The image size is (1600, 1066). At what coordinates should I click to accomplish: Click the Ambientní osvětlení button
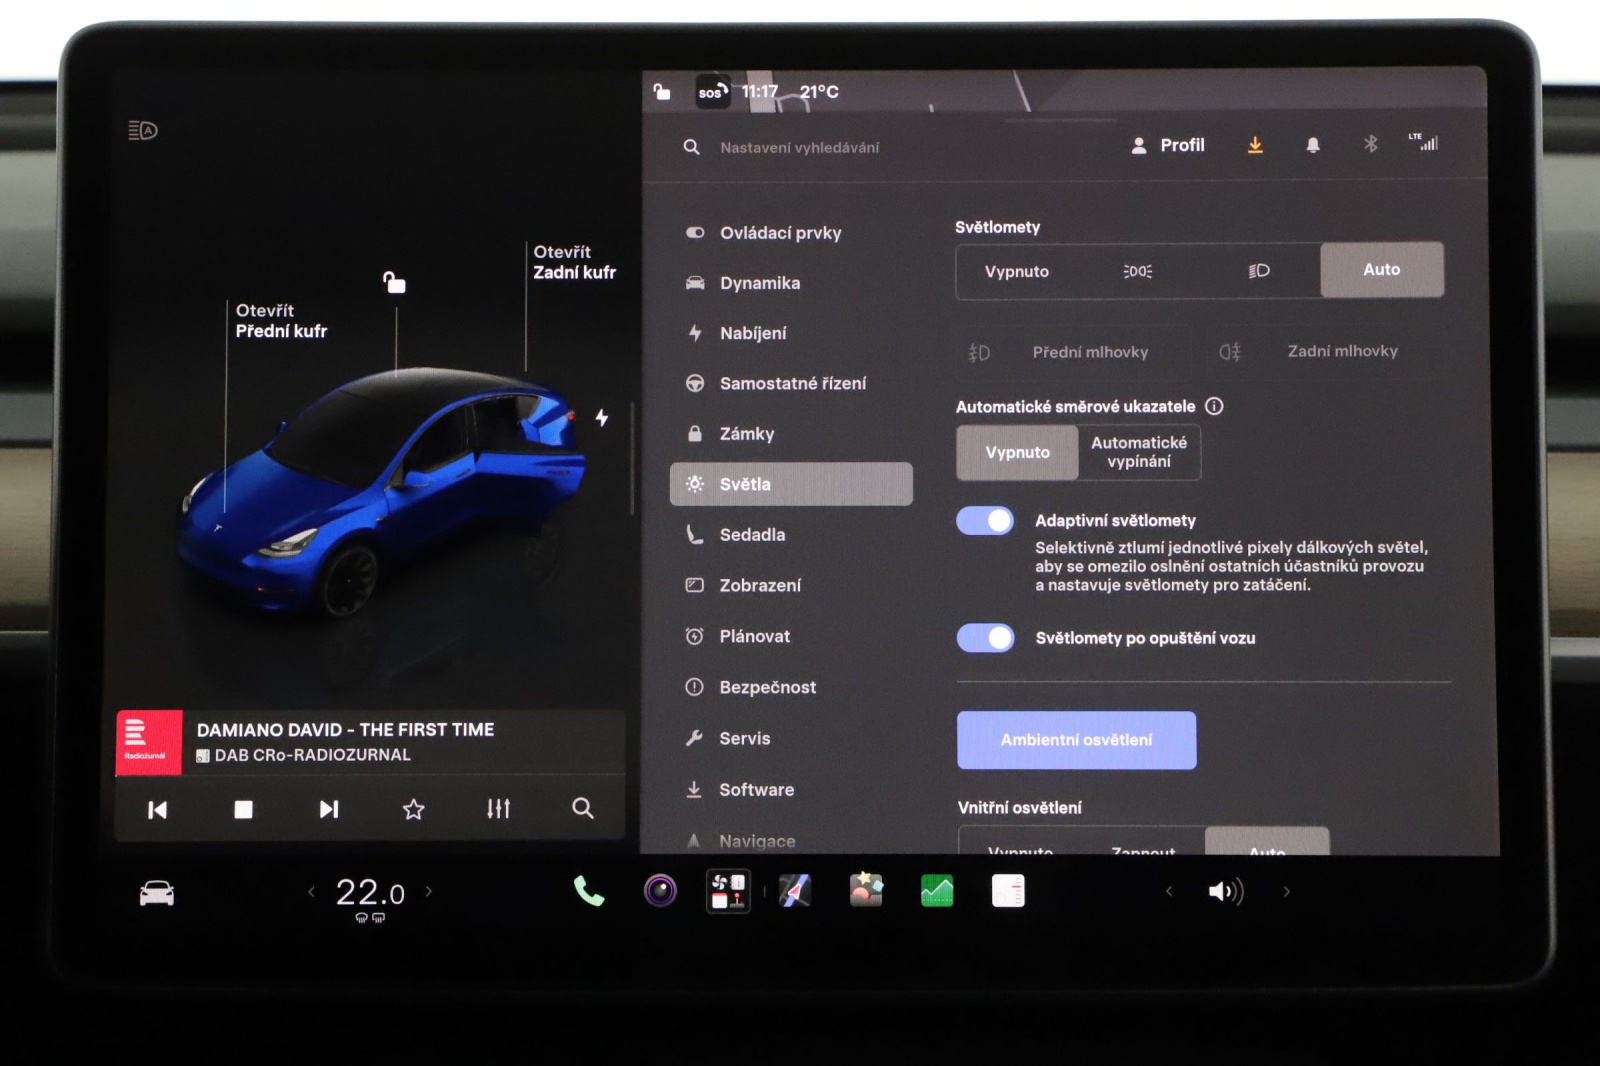[x=1076, y=740]
